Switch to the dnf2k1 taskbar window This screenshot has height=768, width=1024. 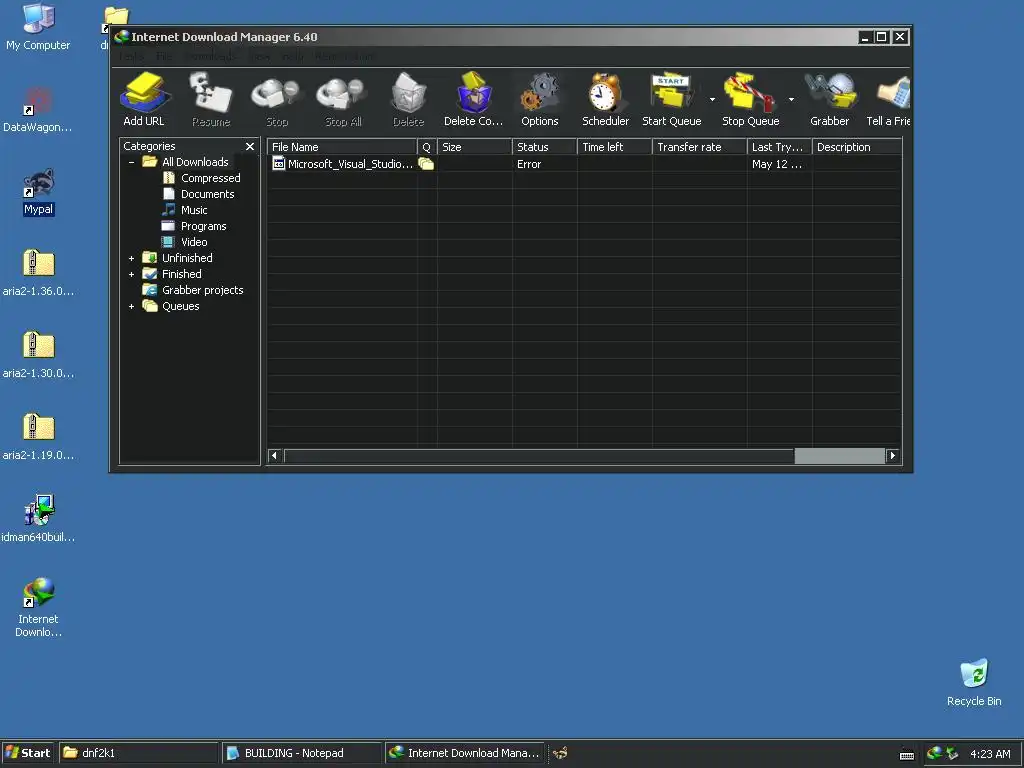tap(138, 753)
